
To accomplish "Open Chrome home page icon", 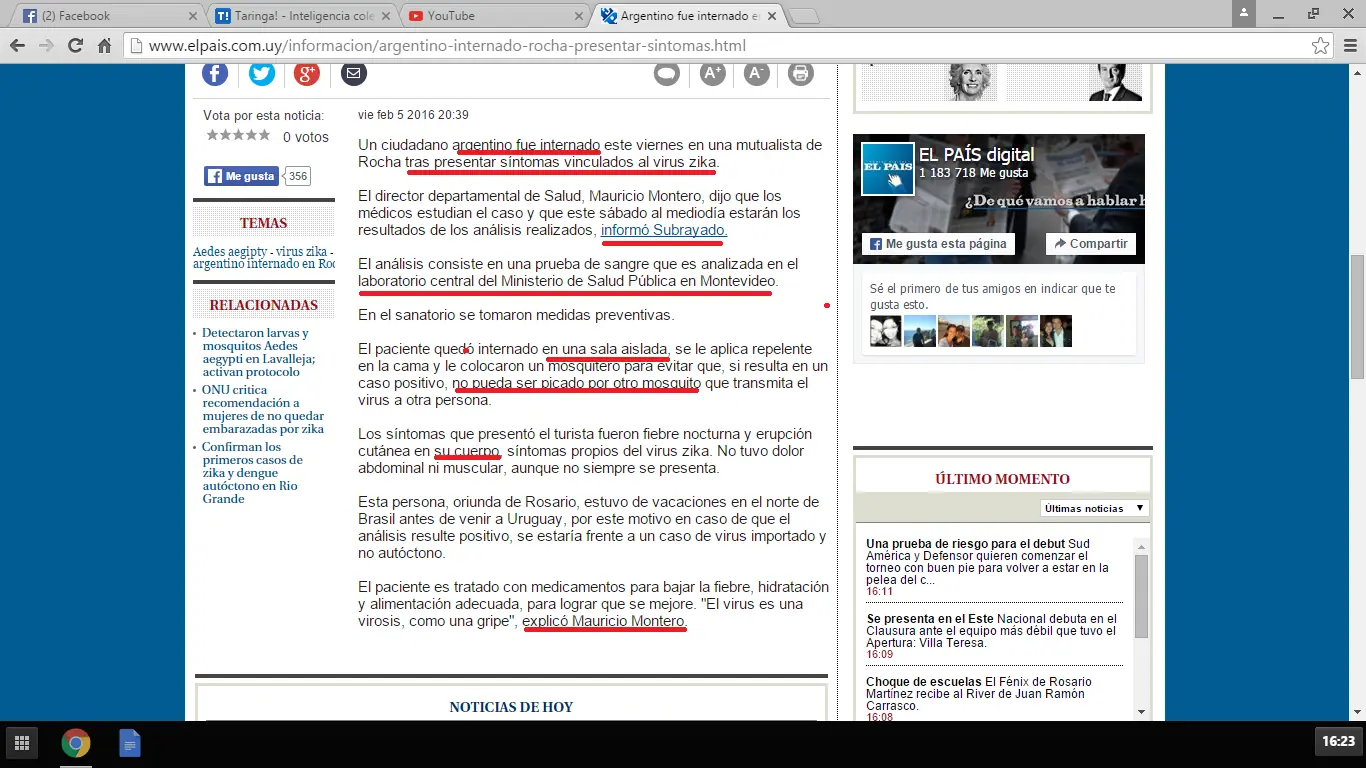I will pos(104,46).
